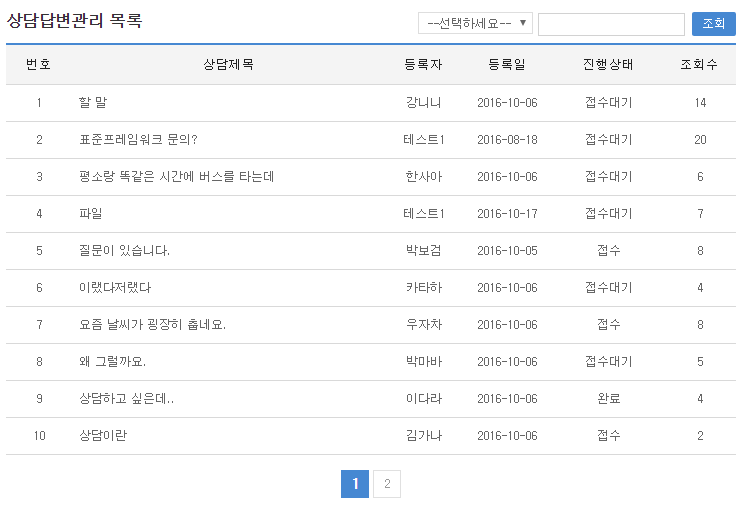
Task: Click the 등록자 column header
Action: [x=423, y=65]
